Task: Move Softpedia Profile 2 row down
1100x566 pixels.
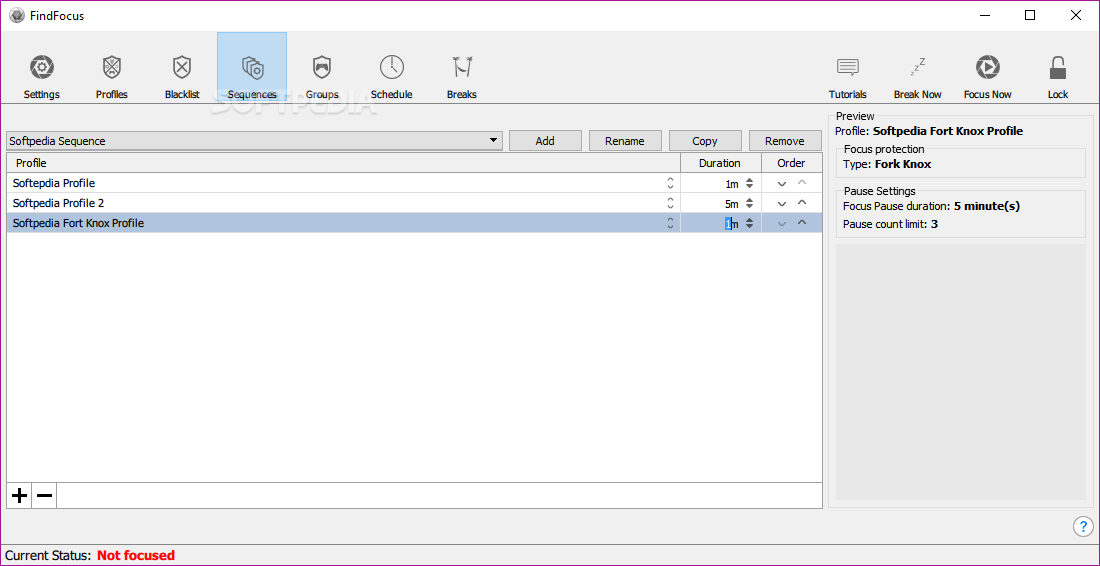Action: (782, 204)
